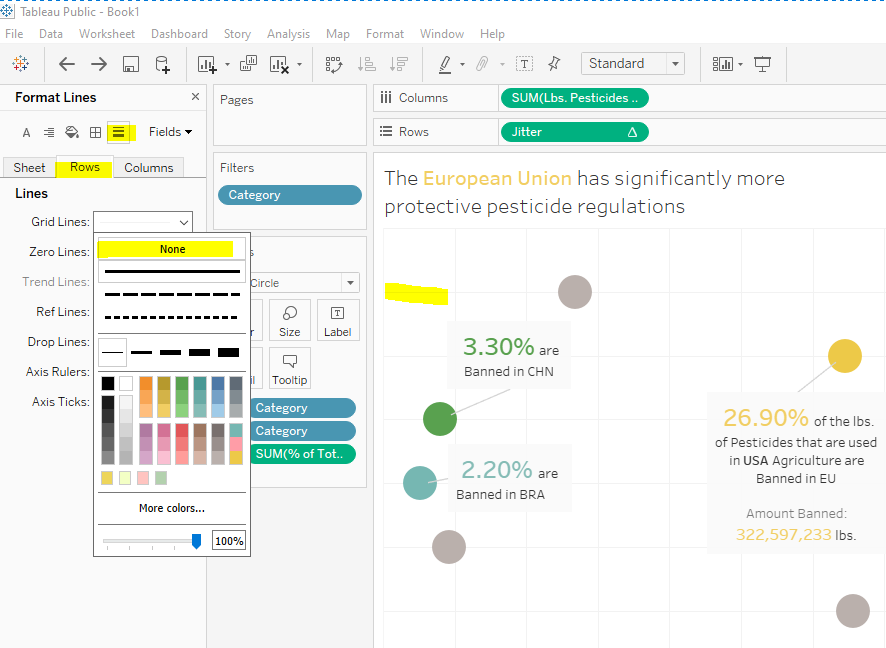Screen dimensions: 886x648
Task: Switch to the Rows tab
Action: tap(85, 167)
